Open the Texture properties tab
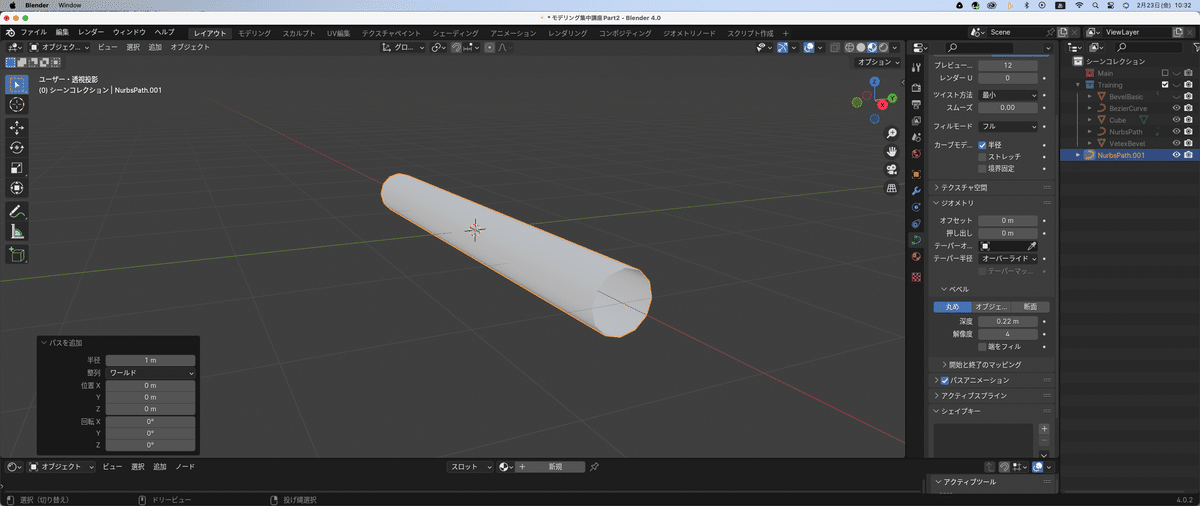 click(x=916, y=276)
